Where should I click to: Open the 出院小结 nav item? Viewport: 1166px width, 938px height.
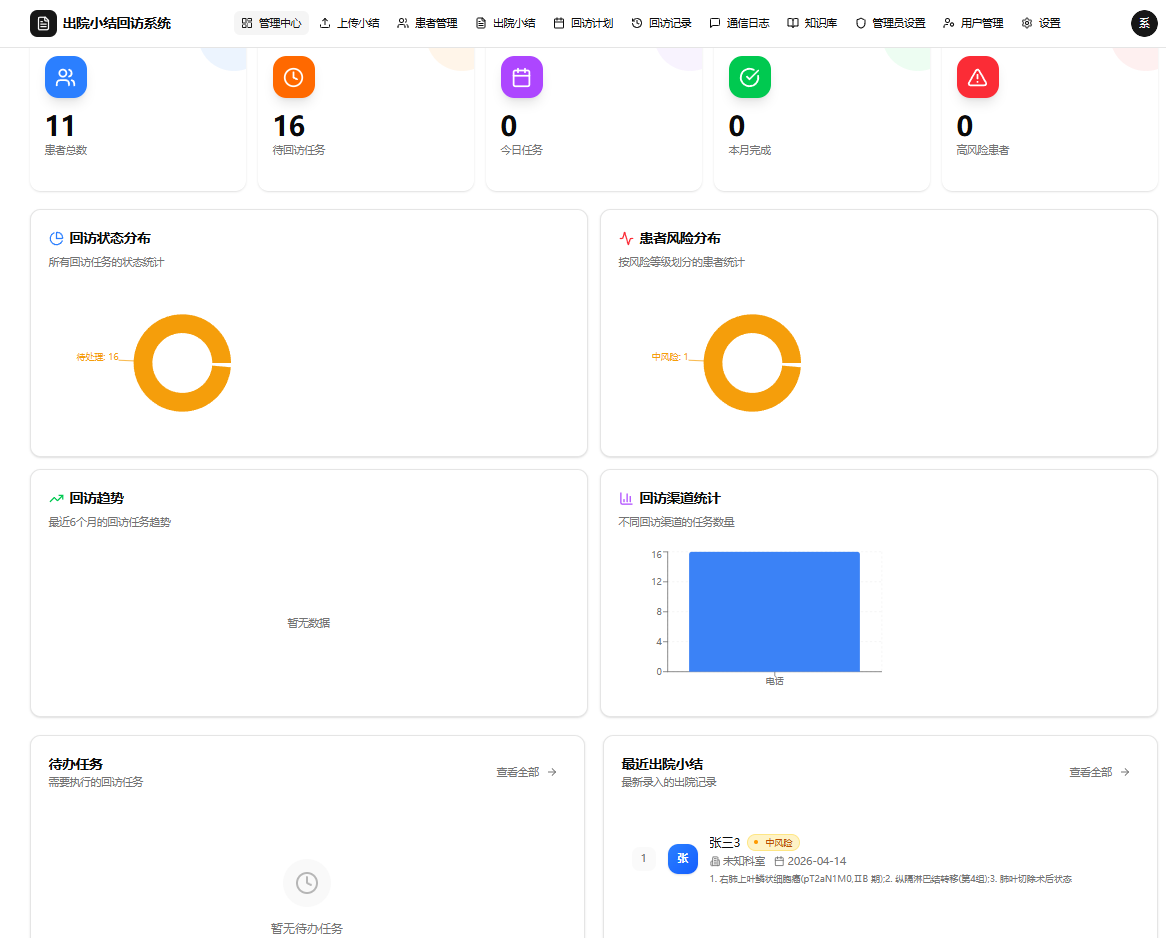(x=505, y=23)
